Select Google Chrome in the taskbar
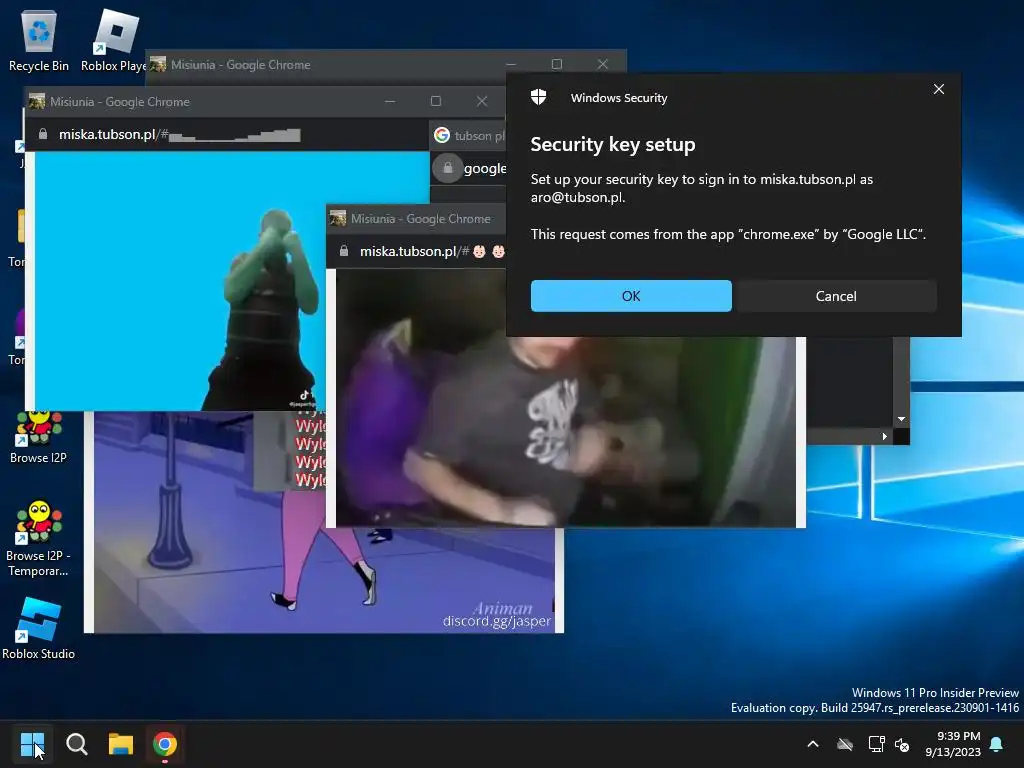The image size is (1024, 768). coord(165,744)
